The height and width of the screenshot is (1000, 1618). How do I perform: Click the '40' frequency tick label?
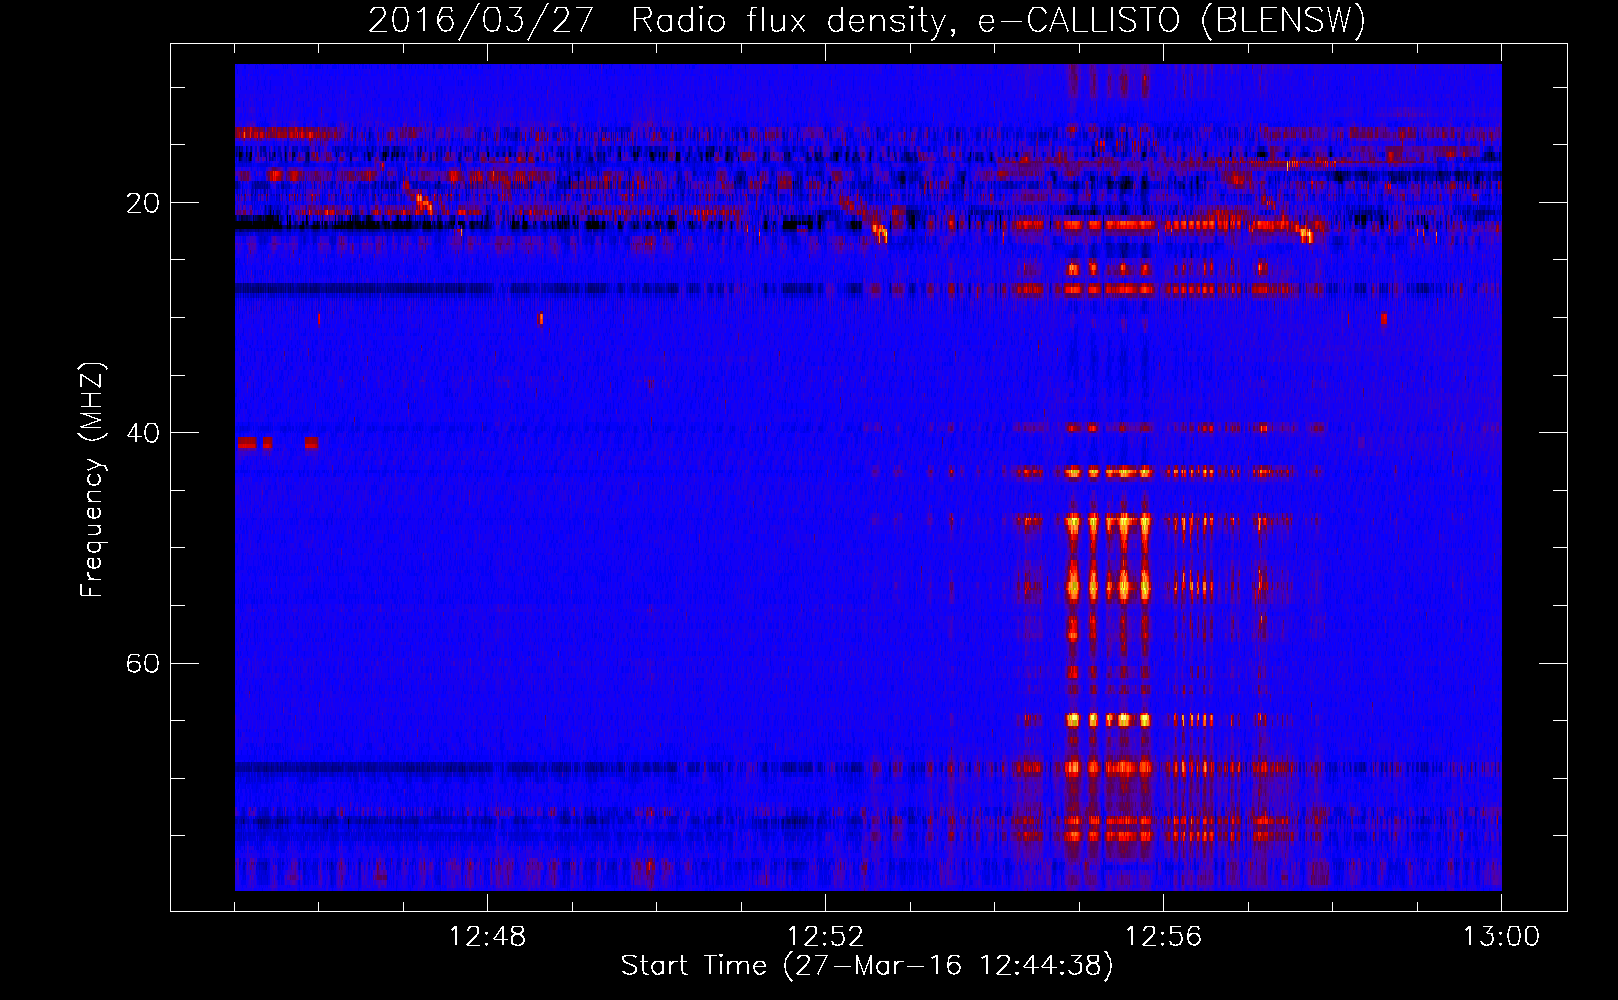coord(143,433)
